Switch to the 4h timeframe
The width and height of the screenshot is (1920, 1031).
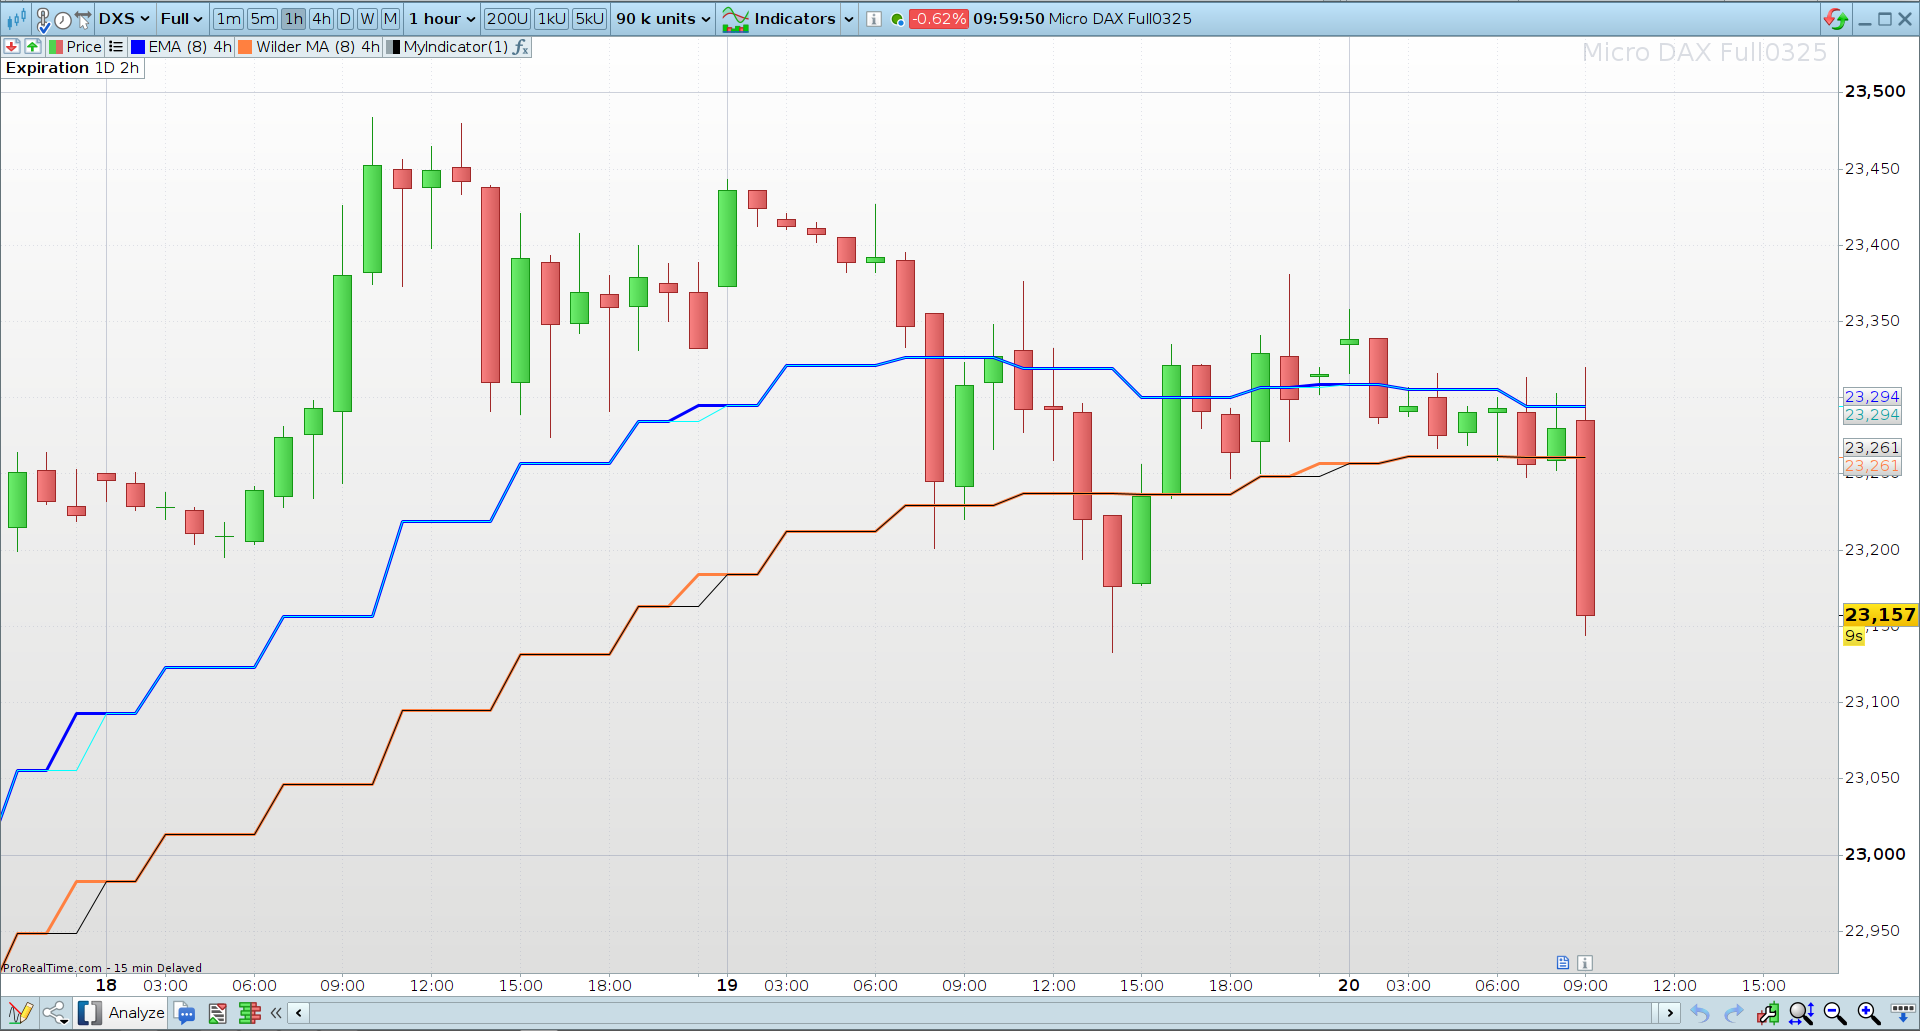(321, 19)
